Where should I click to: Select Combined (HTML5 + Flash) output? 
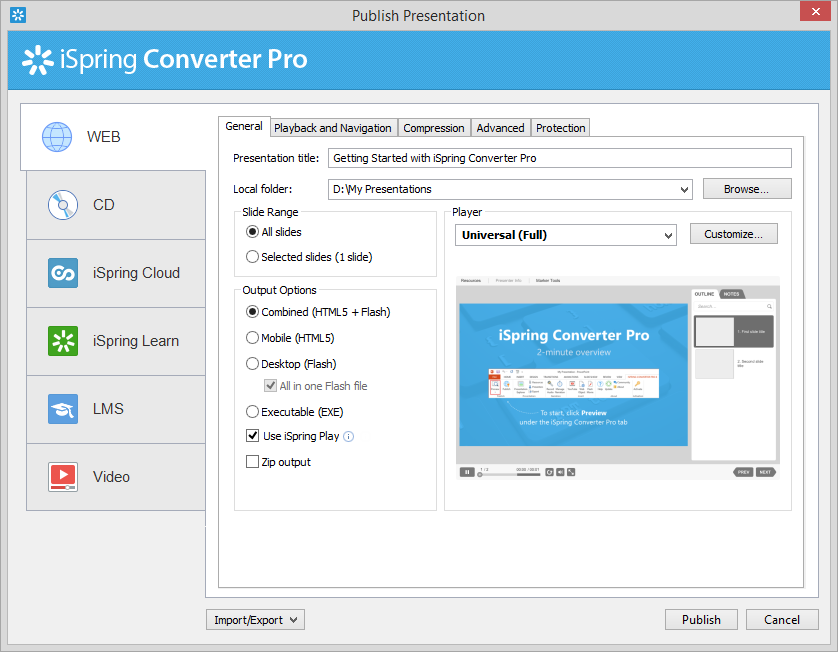tap(252, 312)
